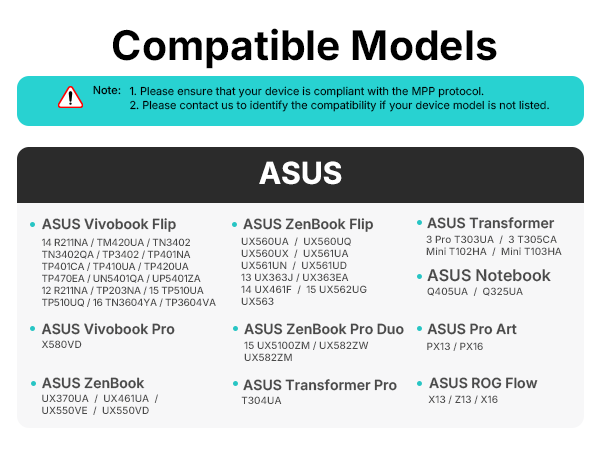Screen dimensions: 600x450
Task: Click the bullet beside ASUS Pro Art
Action: [419, 329]
